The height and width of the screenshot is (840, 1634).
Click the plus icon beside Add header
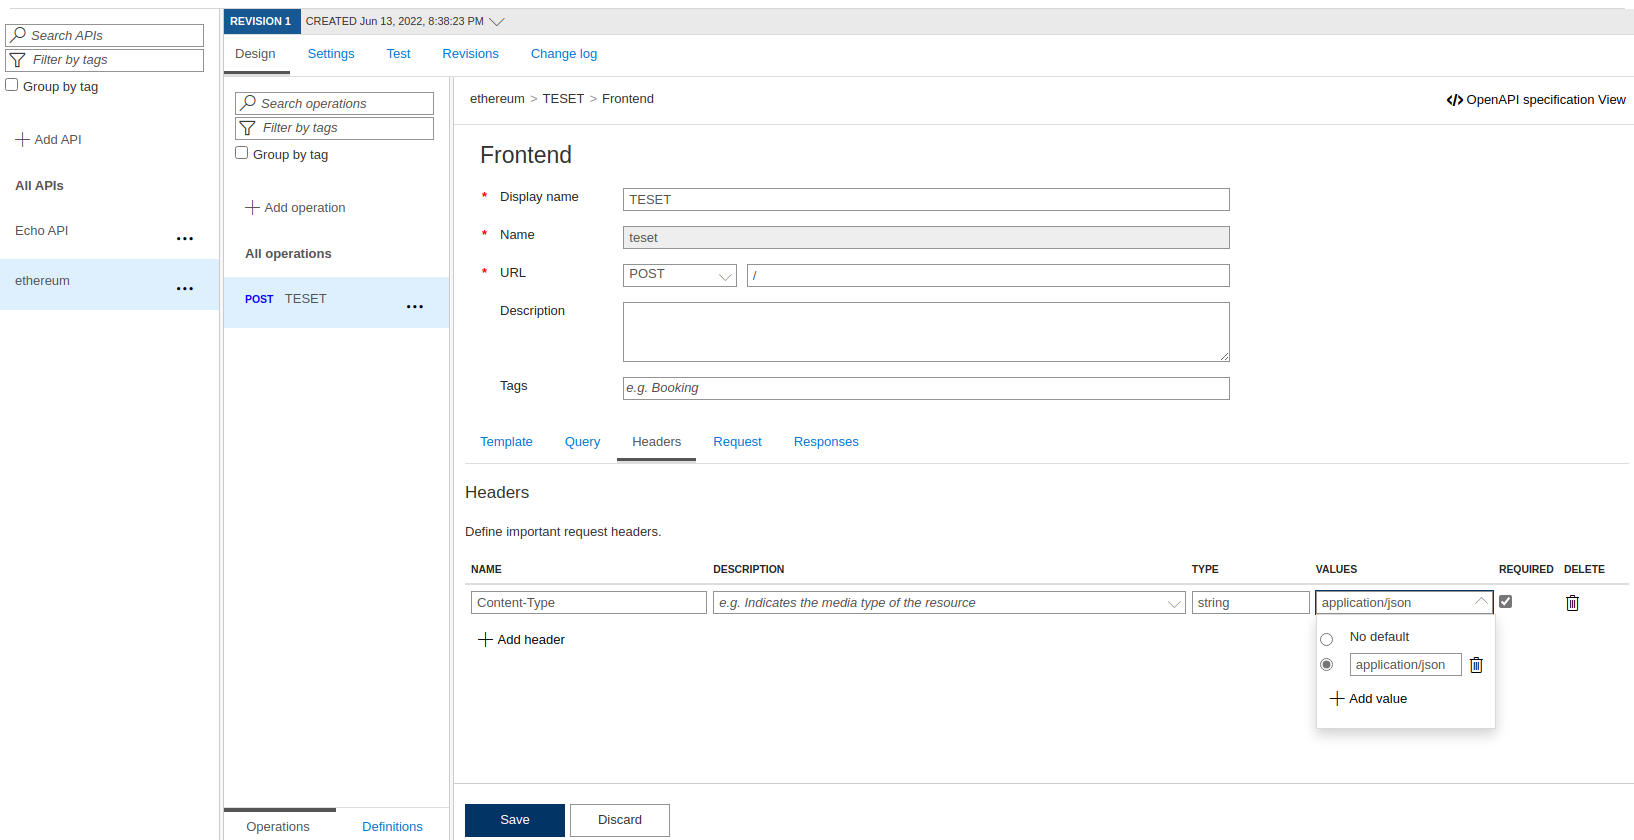485,639
